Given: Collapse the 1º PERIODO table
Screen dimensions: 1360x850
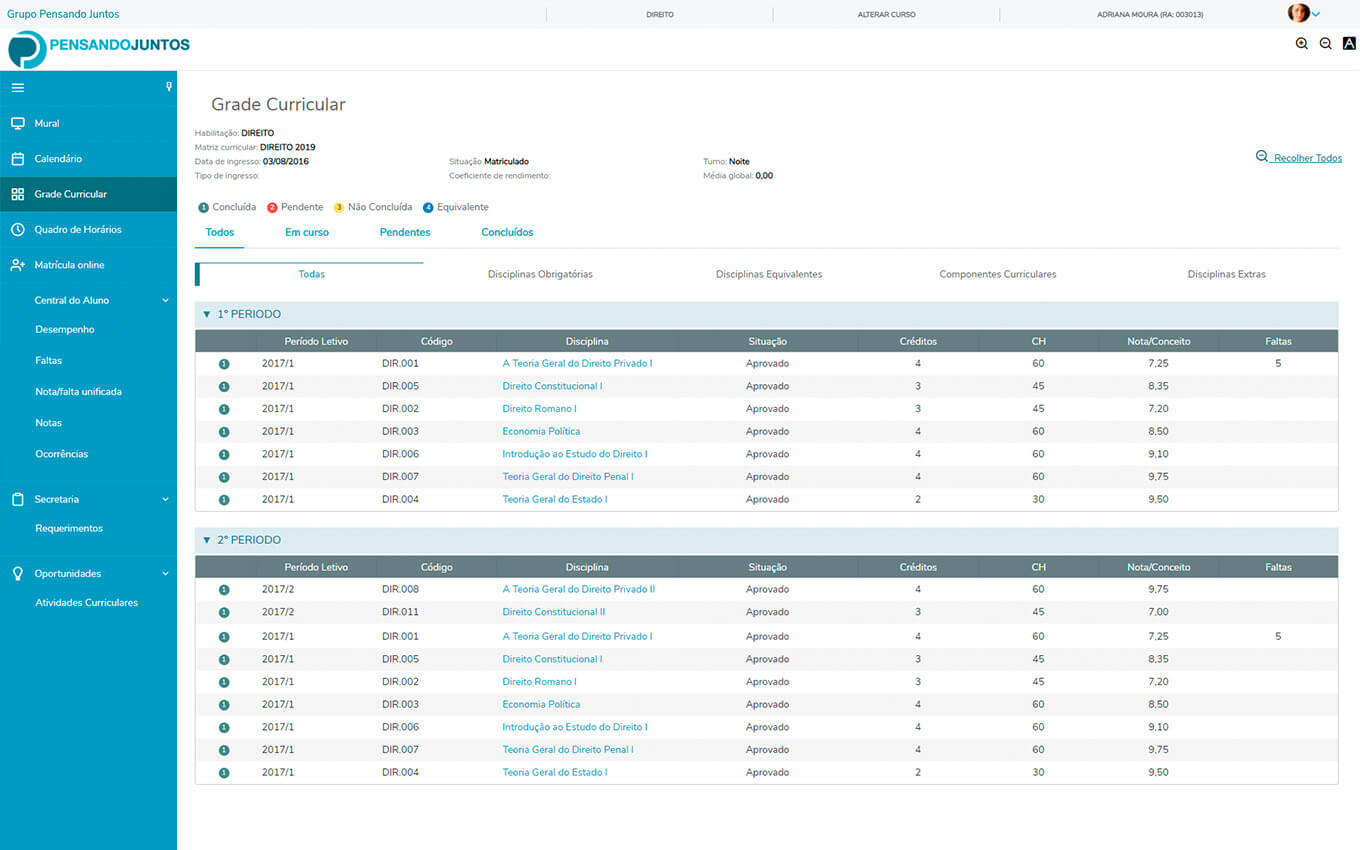Looking at the screenshot, I should 205,315.
